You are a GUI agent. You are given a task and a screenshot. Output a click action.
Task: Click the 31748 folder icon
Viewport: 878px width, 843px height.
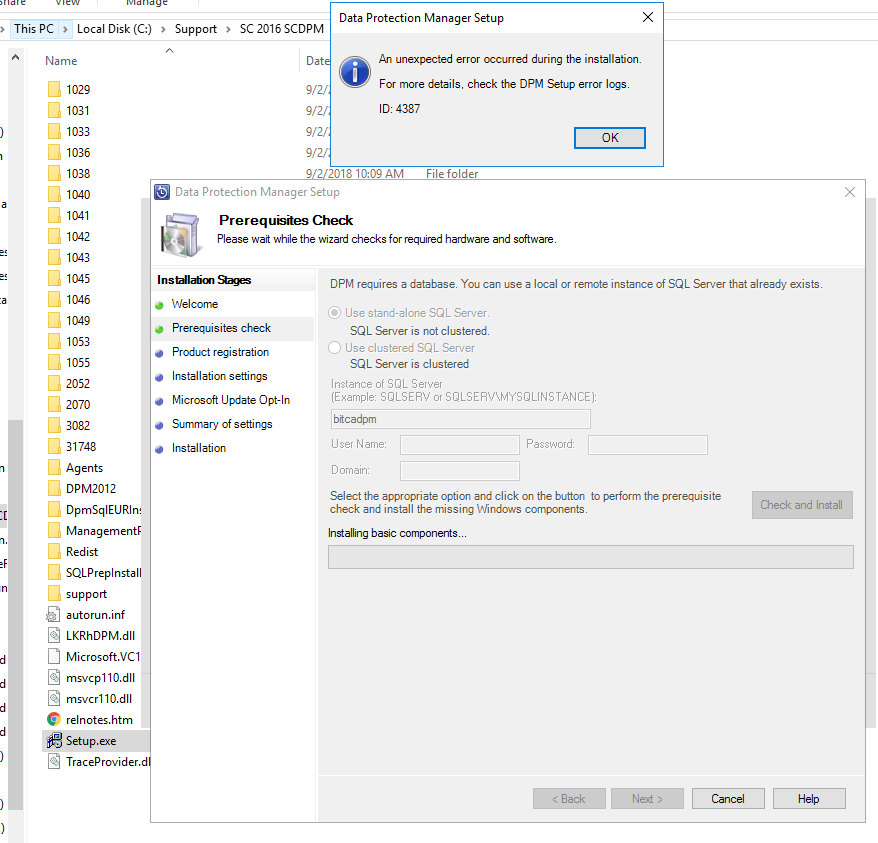point(54,446)
